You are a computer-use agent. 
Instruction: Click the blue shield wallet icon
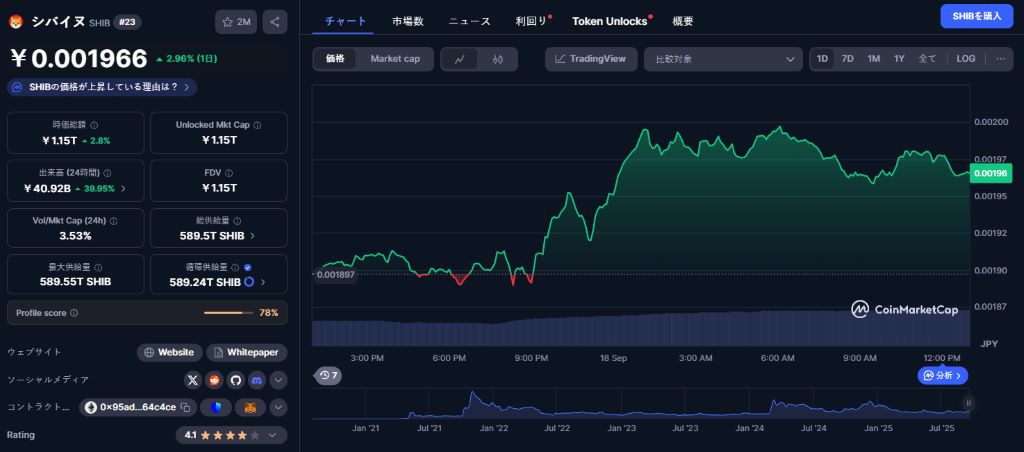[x=216, y=408]
